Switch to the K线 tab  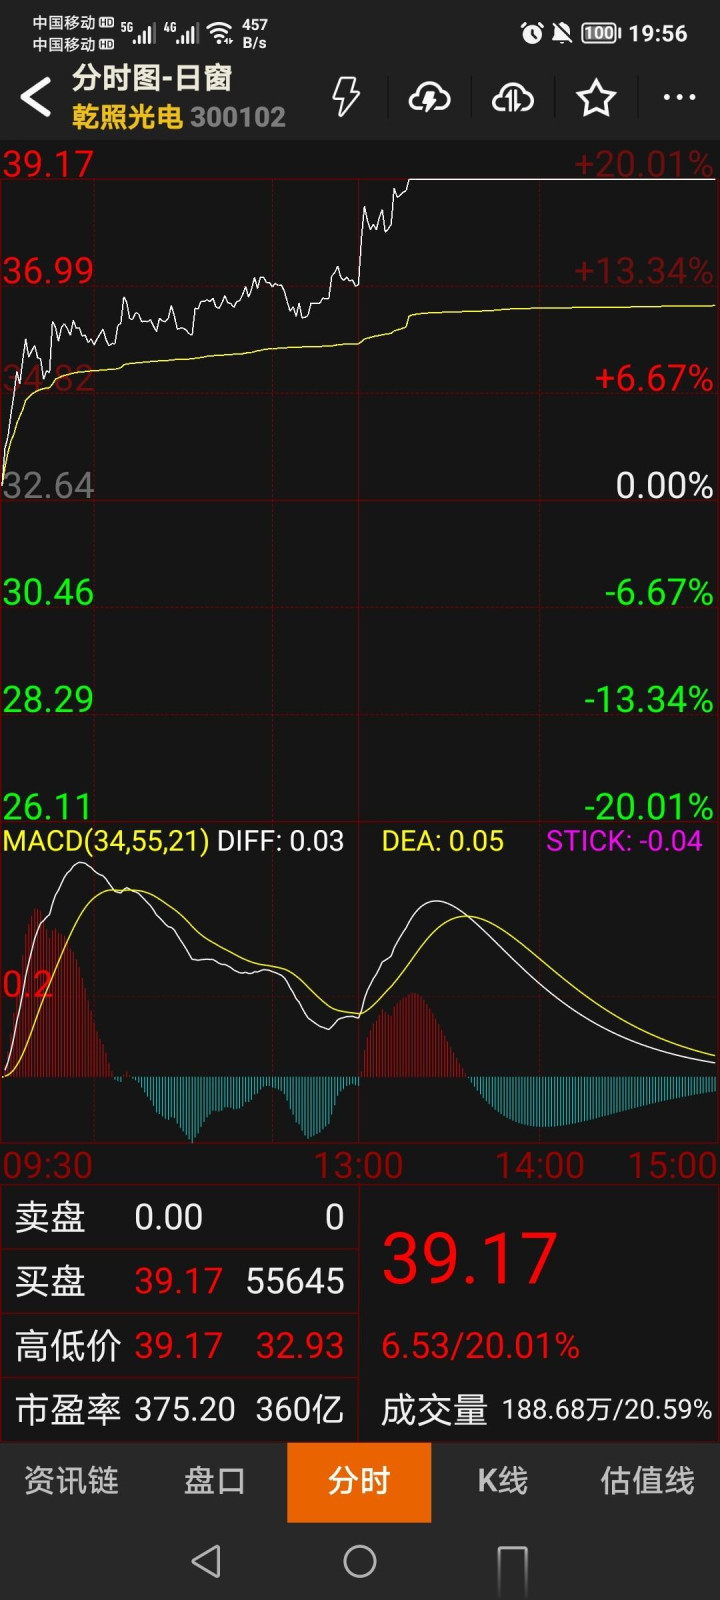[x=503, y=1481]
